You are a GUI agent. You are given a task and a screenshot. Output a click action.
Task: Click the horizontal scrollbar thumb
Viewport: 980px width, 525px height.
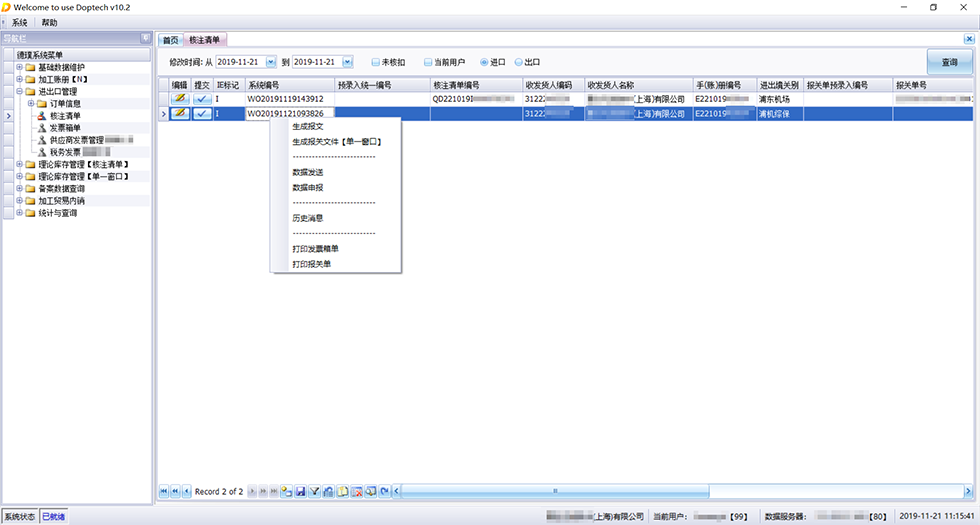click(x=555, y=491)
